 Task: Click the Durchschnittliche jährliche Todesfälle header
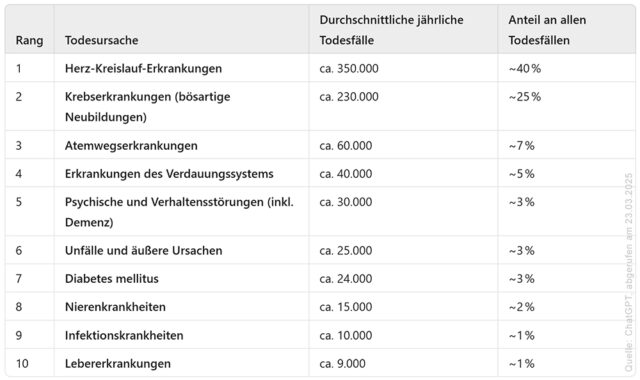point(391,30)
